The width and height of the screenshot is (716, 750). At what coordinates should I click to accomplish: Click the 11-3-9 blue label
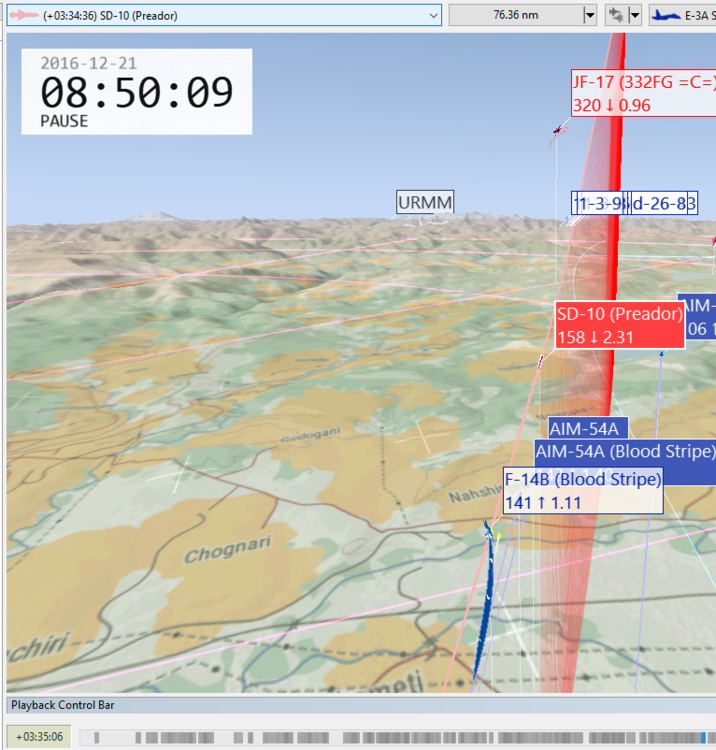[600, 203]
